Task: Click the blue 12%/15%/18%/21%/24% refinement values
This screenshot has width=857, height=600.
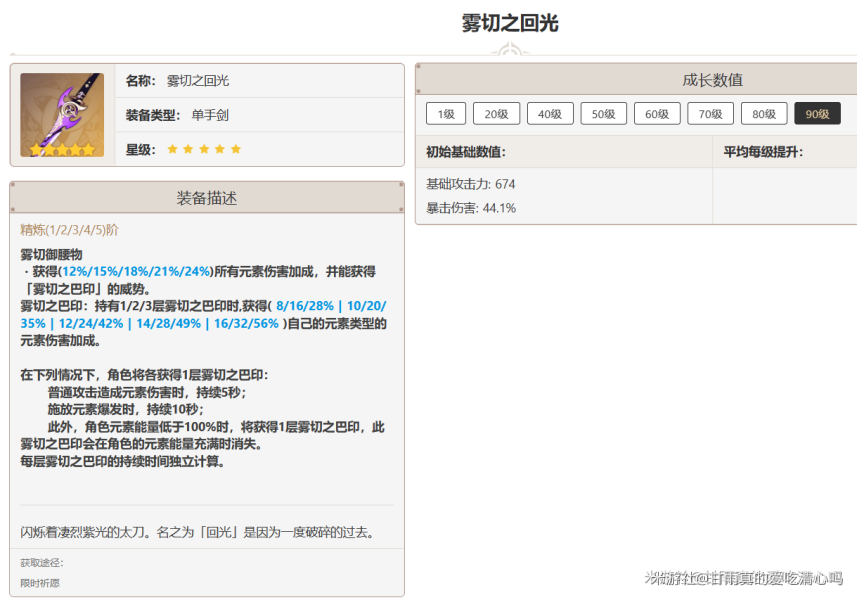Action: (x=137, y=271)
